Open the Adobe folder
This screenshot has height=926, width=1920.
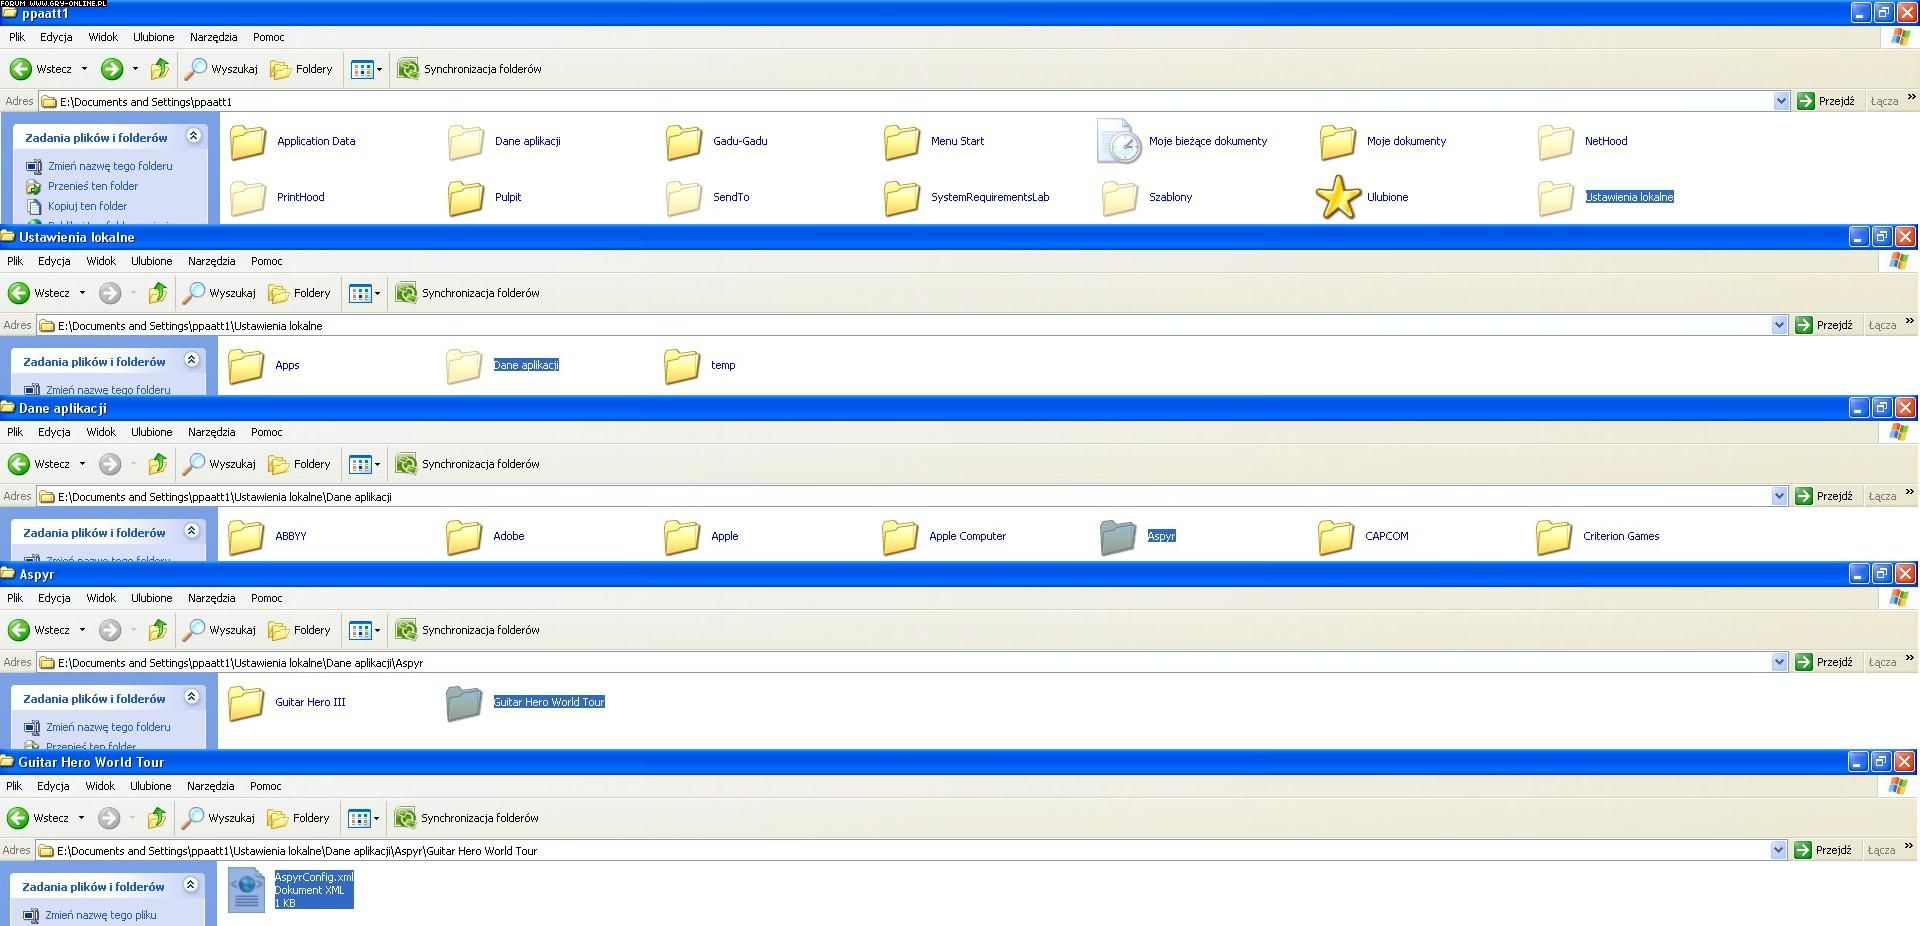click(x=485, y=537)
